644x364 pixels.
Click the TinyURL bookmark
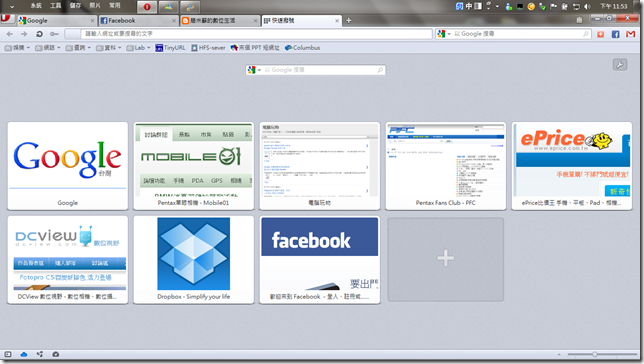tap(170, 48)
